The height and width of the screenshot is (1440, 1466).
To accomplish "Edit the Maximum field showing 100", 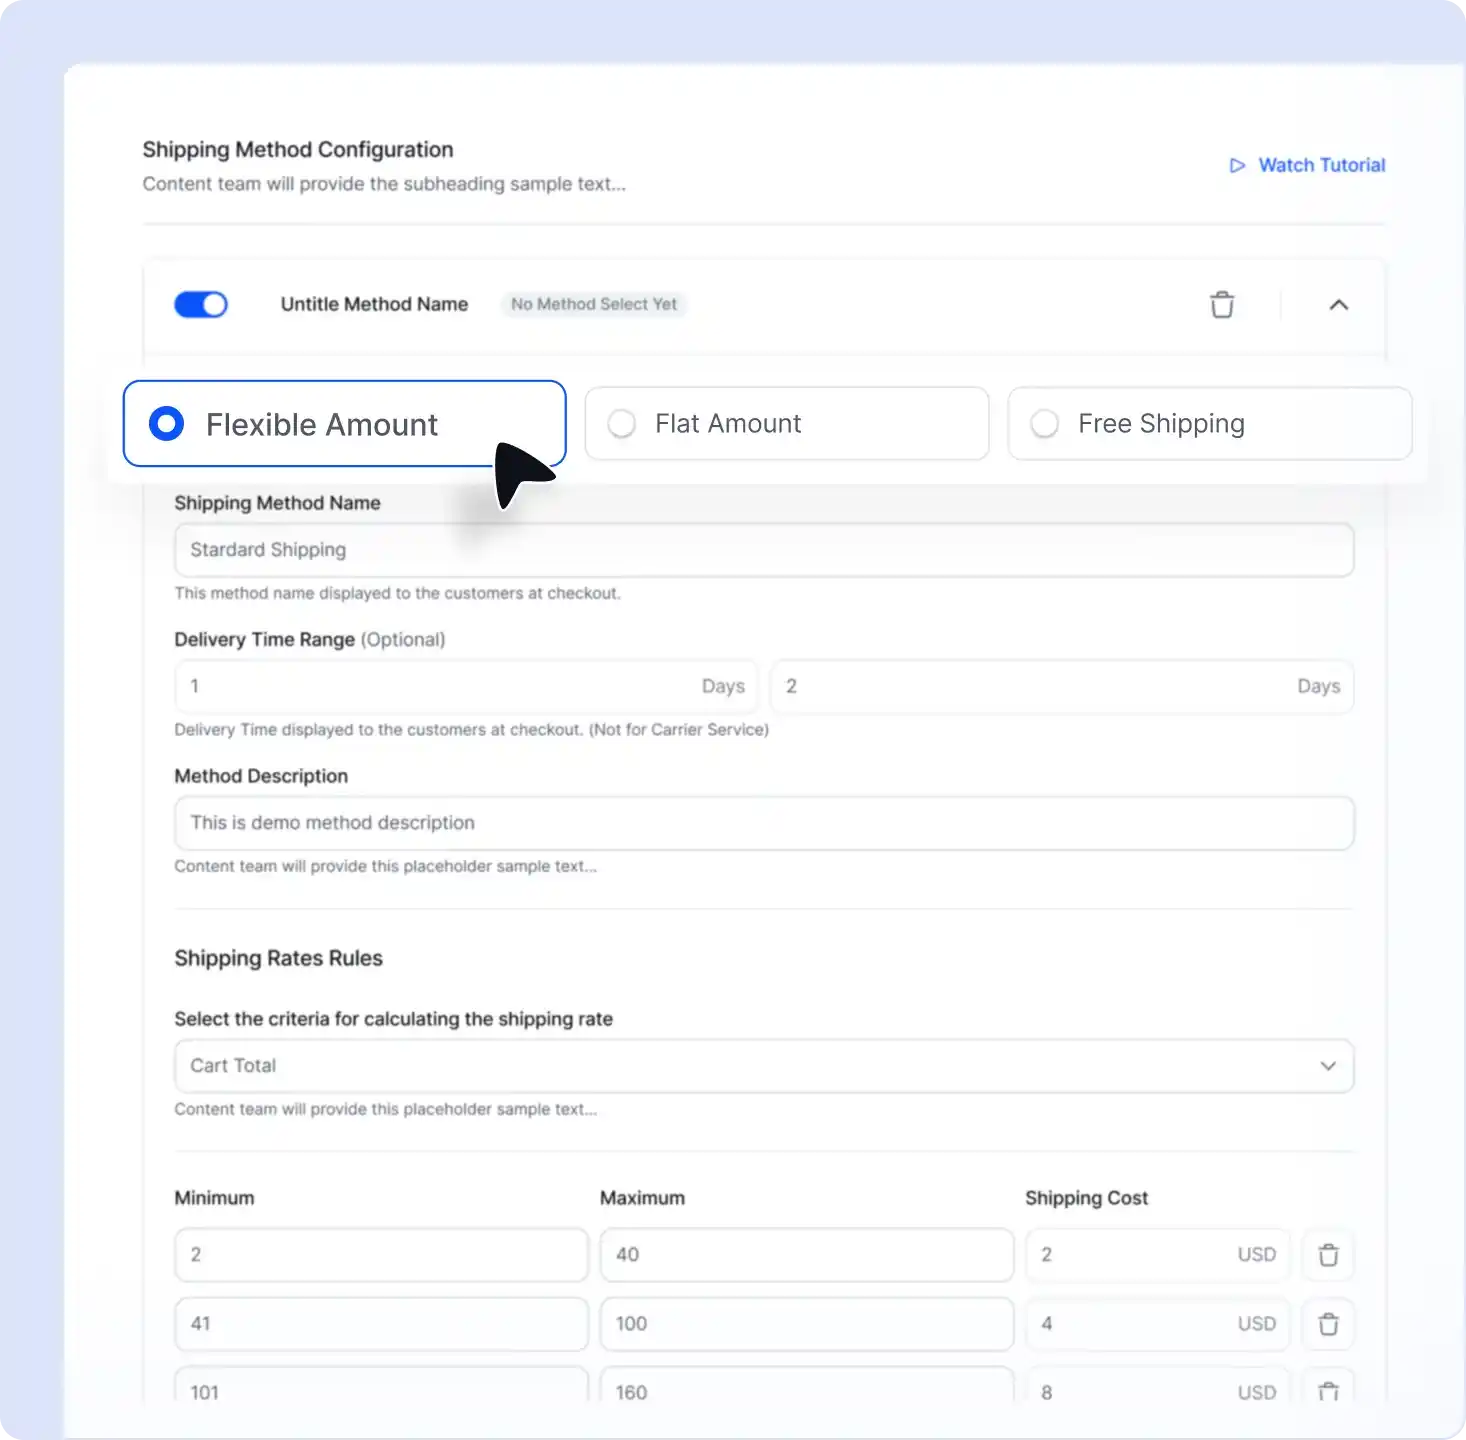I will [806, 1324].
